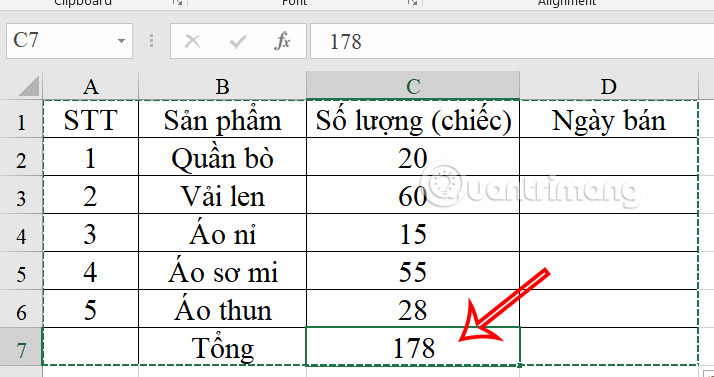
Task: Select row 1 header
Action: [x=21, y=119]
